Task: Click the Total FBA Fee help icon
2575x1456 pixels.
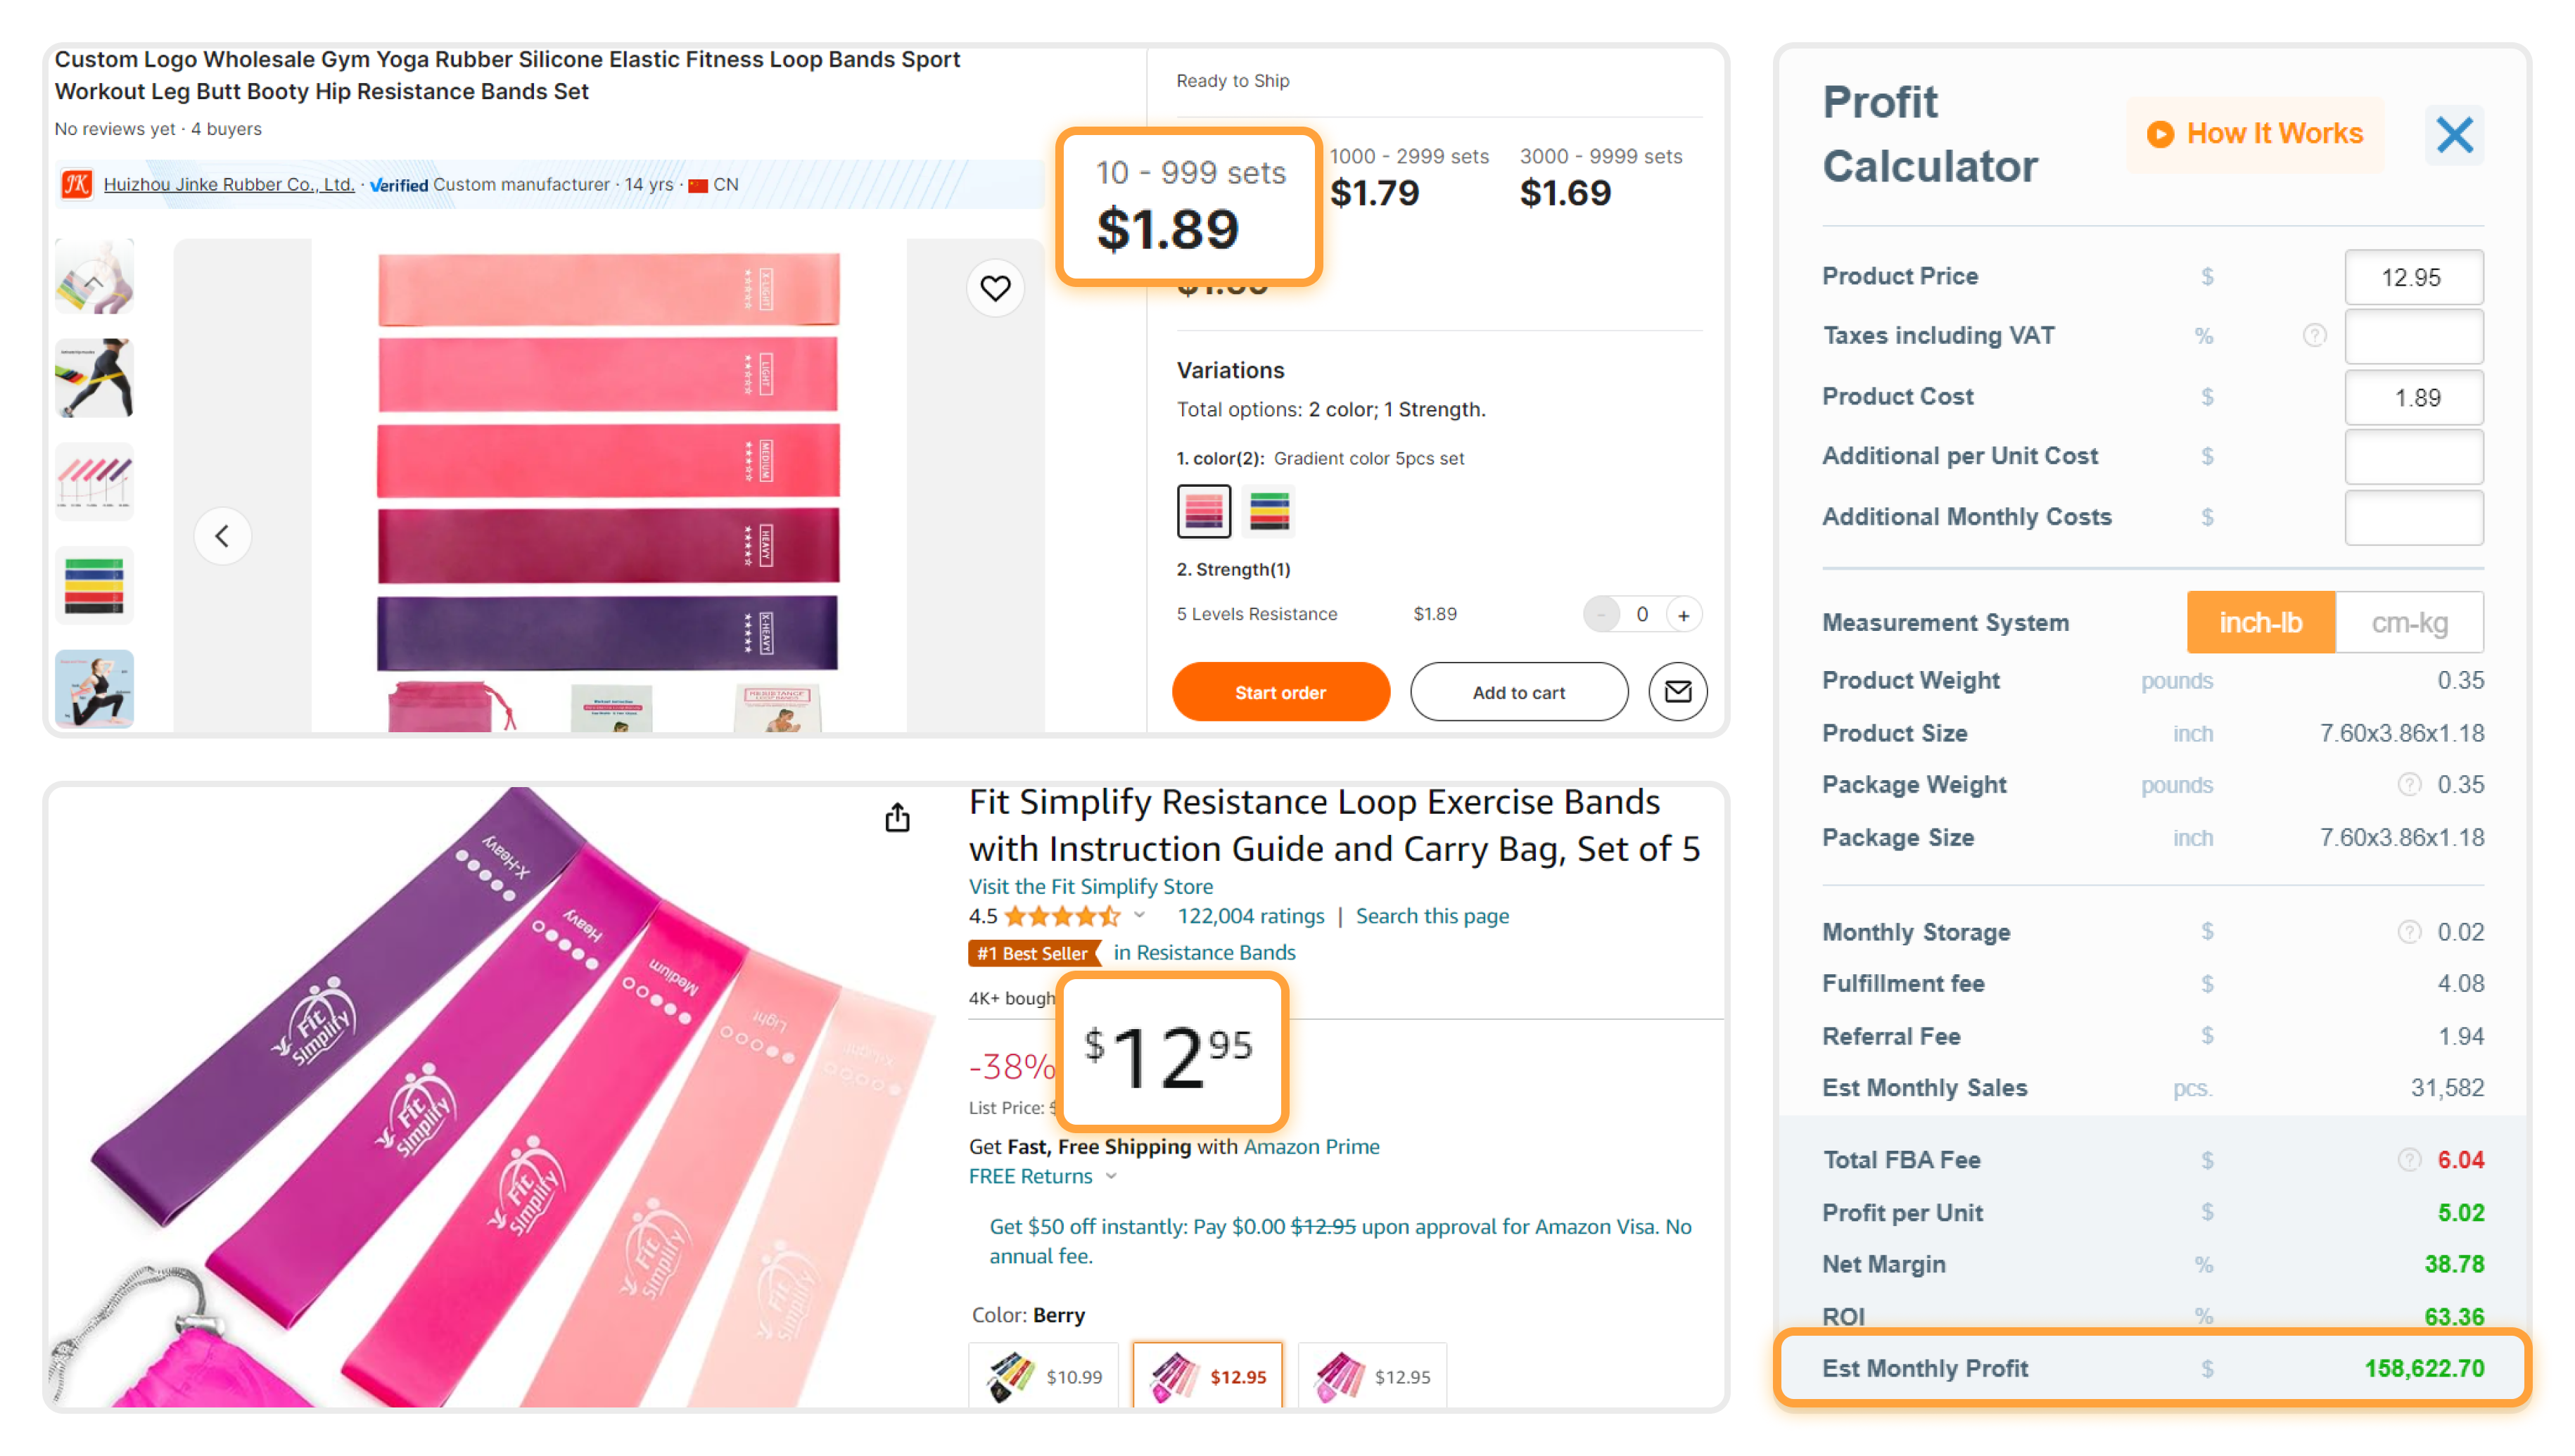Action: pos(2408,1159)
